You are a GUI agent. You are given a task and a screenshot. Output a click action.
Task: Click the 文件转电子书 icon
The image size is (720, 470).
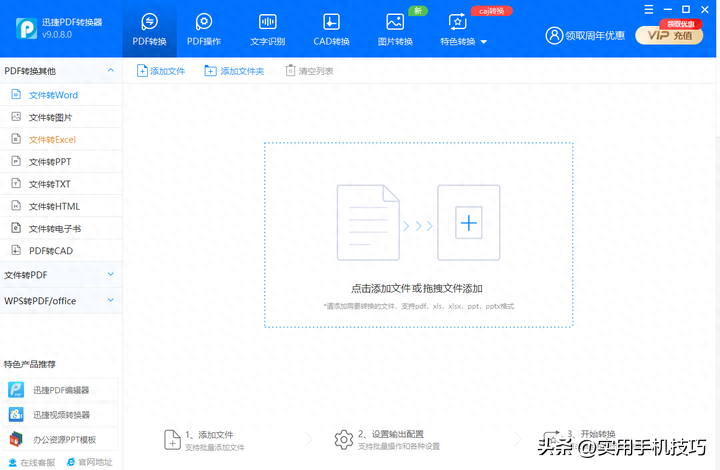16,228
